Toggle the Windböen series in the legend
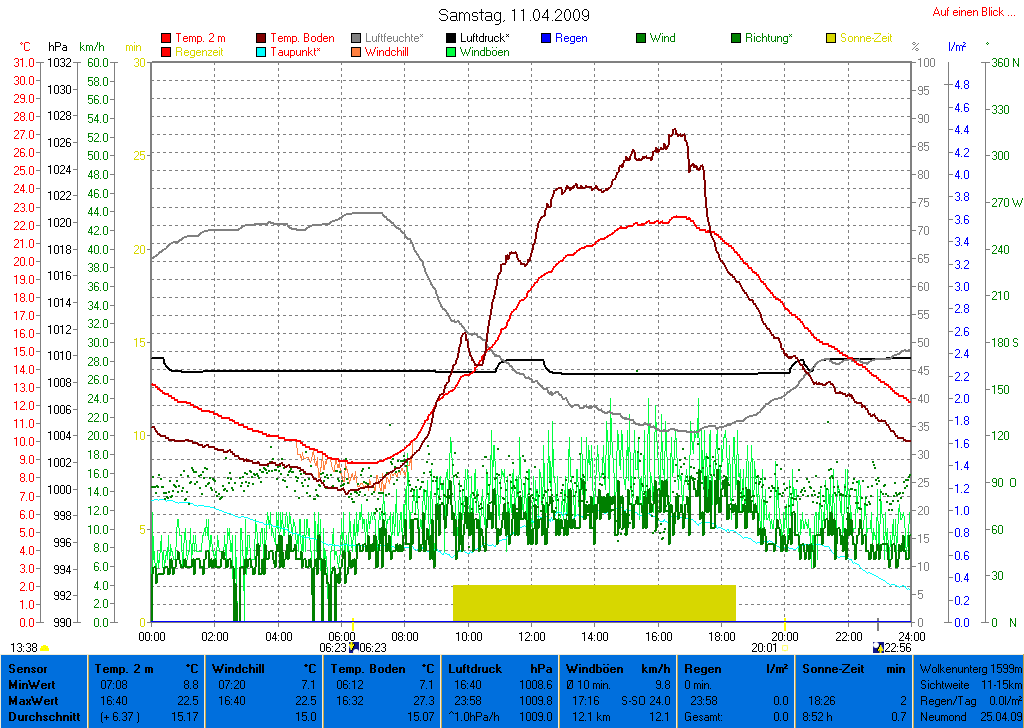Screen dimensions: 1024x728 pyautogui.click(x=484, y=52)
